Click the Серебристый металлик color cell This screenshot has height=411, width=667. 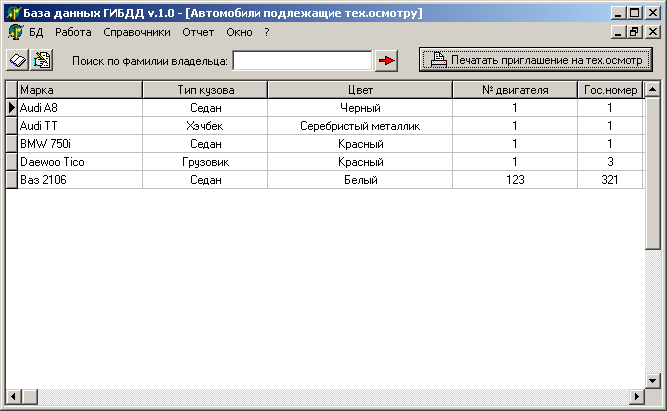(x=360, y=126)
